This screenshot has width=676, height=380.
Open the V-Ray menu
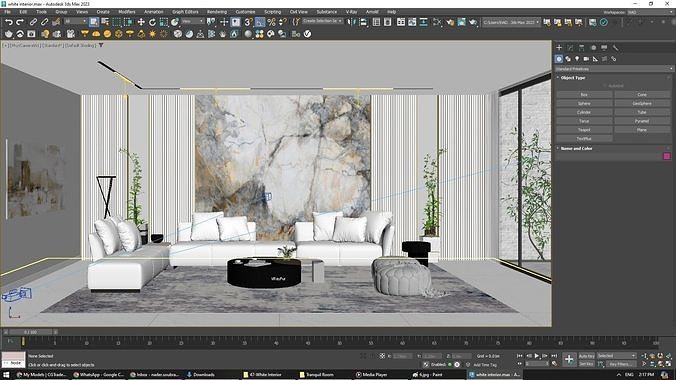point(351,12)
